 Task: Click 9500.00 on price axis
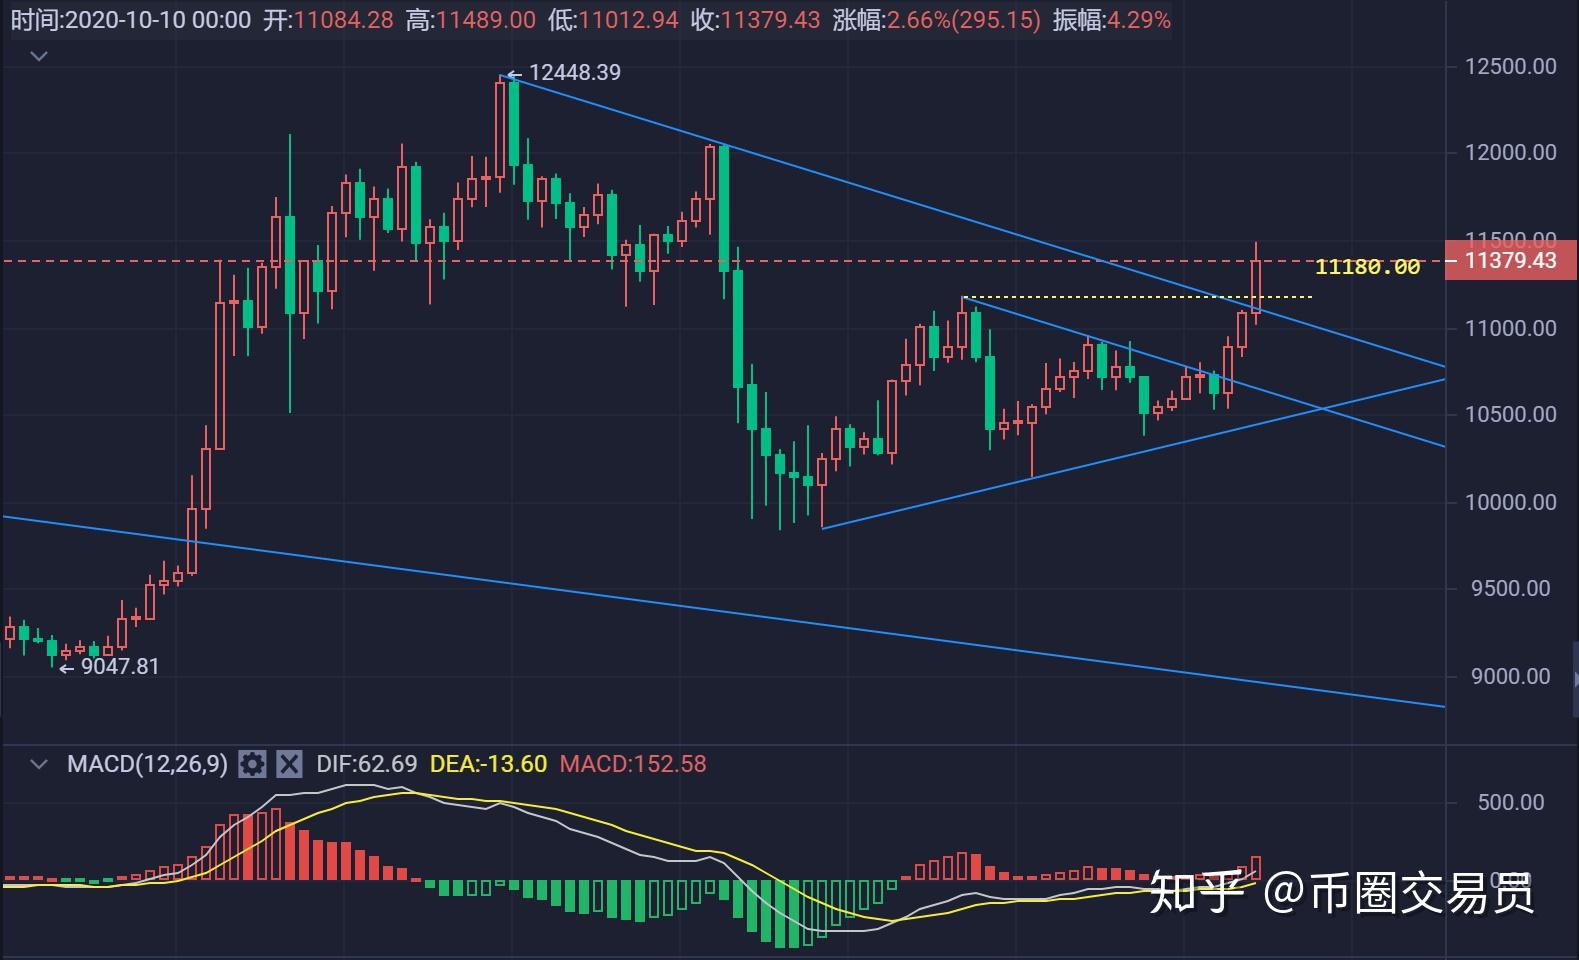(1510, 588)
